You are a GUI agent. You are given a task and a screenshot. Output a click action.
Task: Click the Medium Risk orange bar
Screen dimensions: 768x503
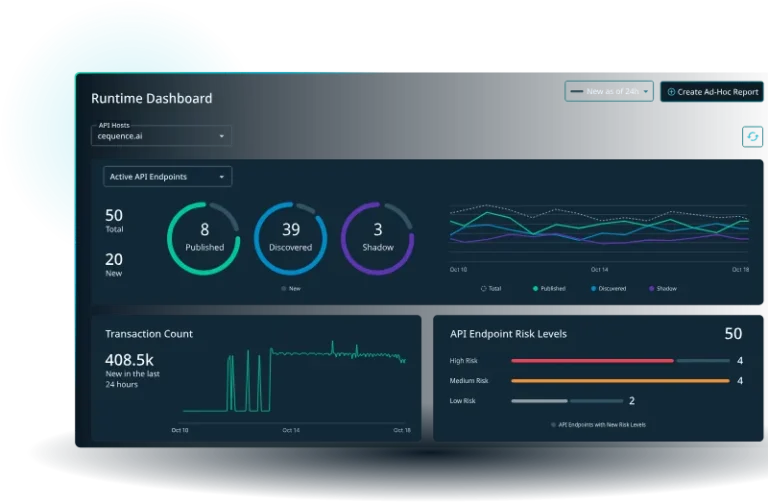pos(620,381)
